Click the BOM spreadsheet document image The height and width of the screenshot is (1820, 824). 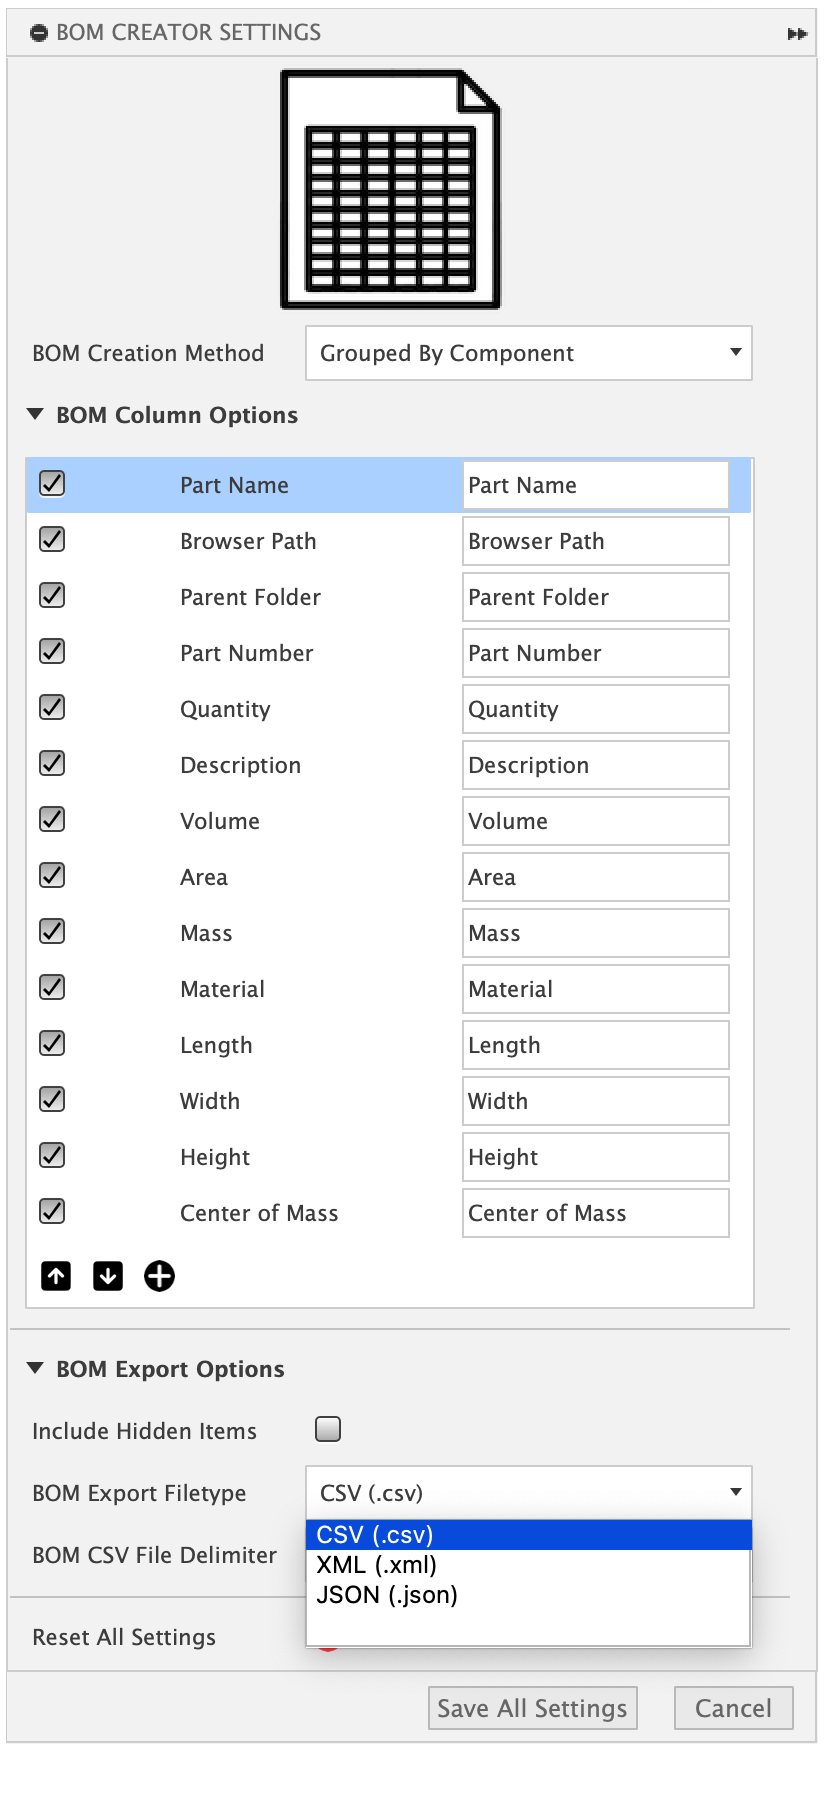(390, 189)
